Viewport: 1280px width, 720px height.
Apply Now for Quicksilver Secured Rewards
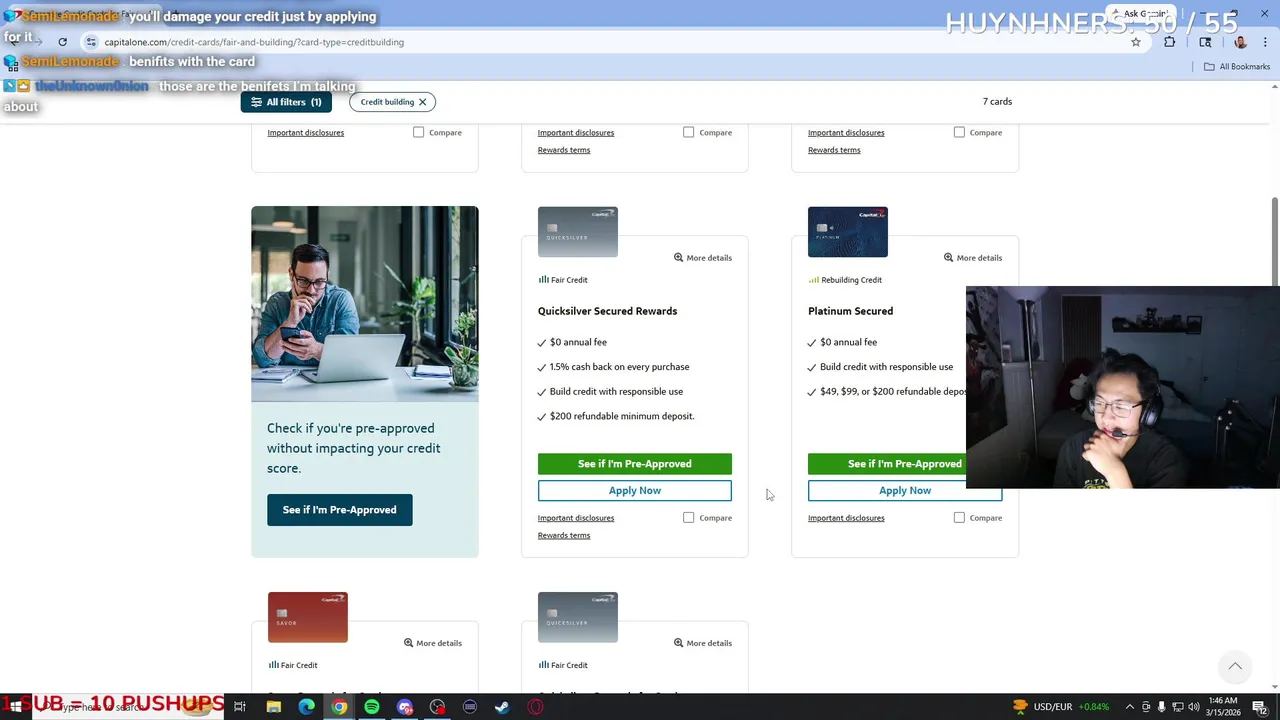pos(635,491)
